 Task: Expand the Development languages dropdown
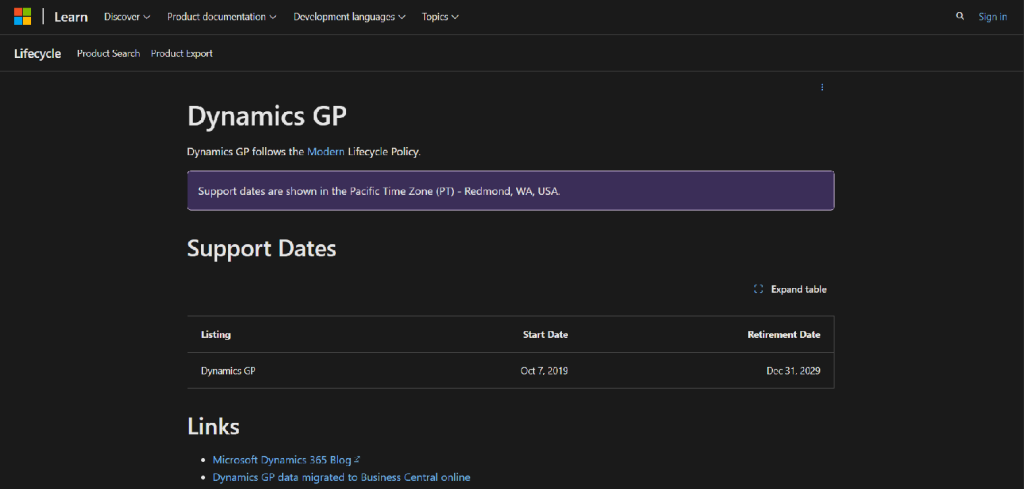[349, 17]
